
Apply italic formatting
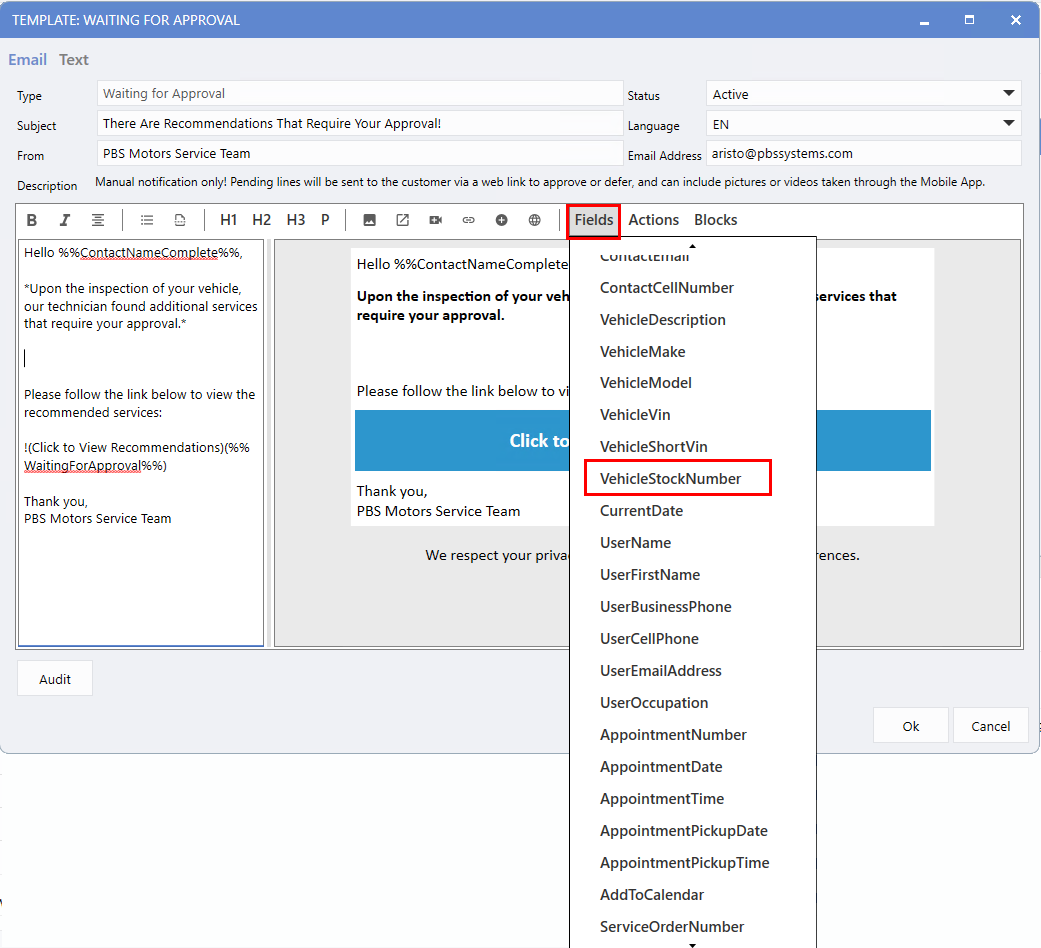click(65, 220)
